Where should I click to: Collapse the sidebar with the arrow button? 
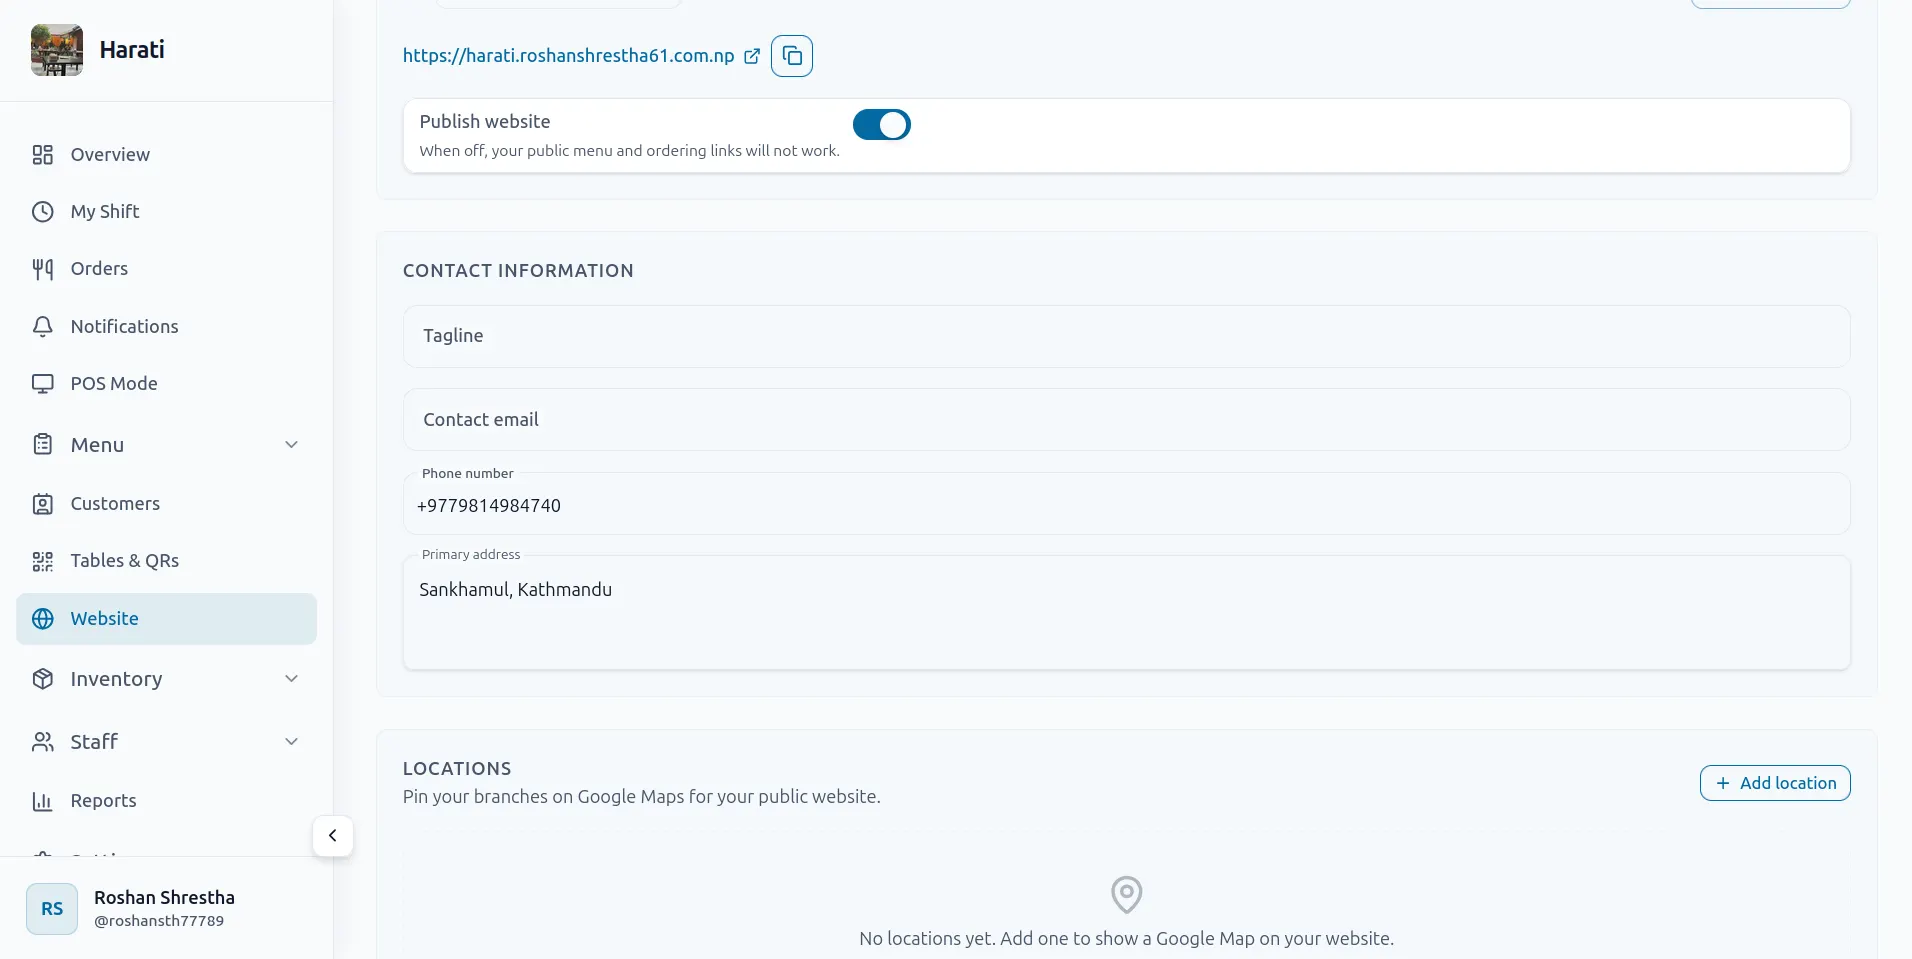(333, 836)
